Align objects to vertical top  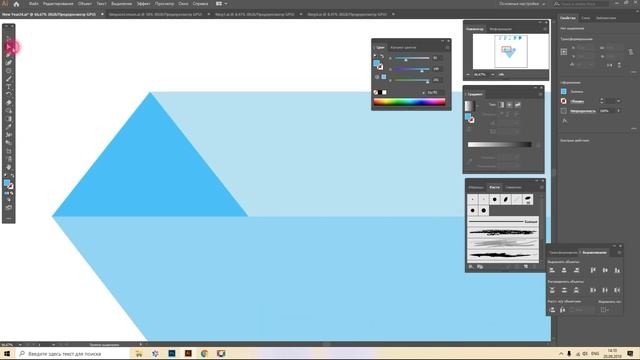tap(593, 270)
